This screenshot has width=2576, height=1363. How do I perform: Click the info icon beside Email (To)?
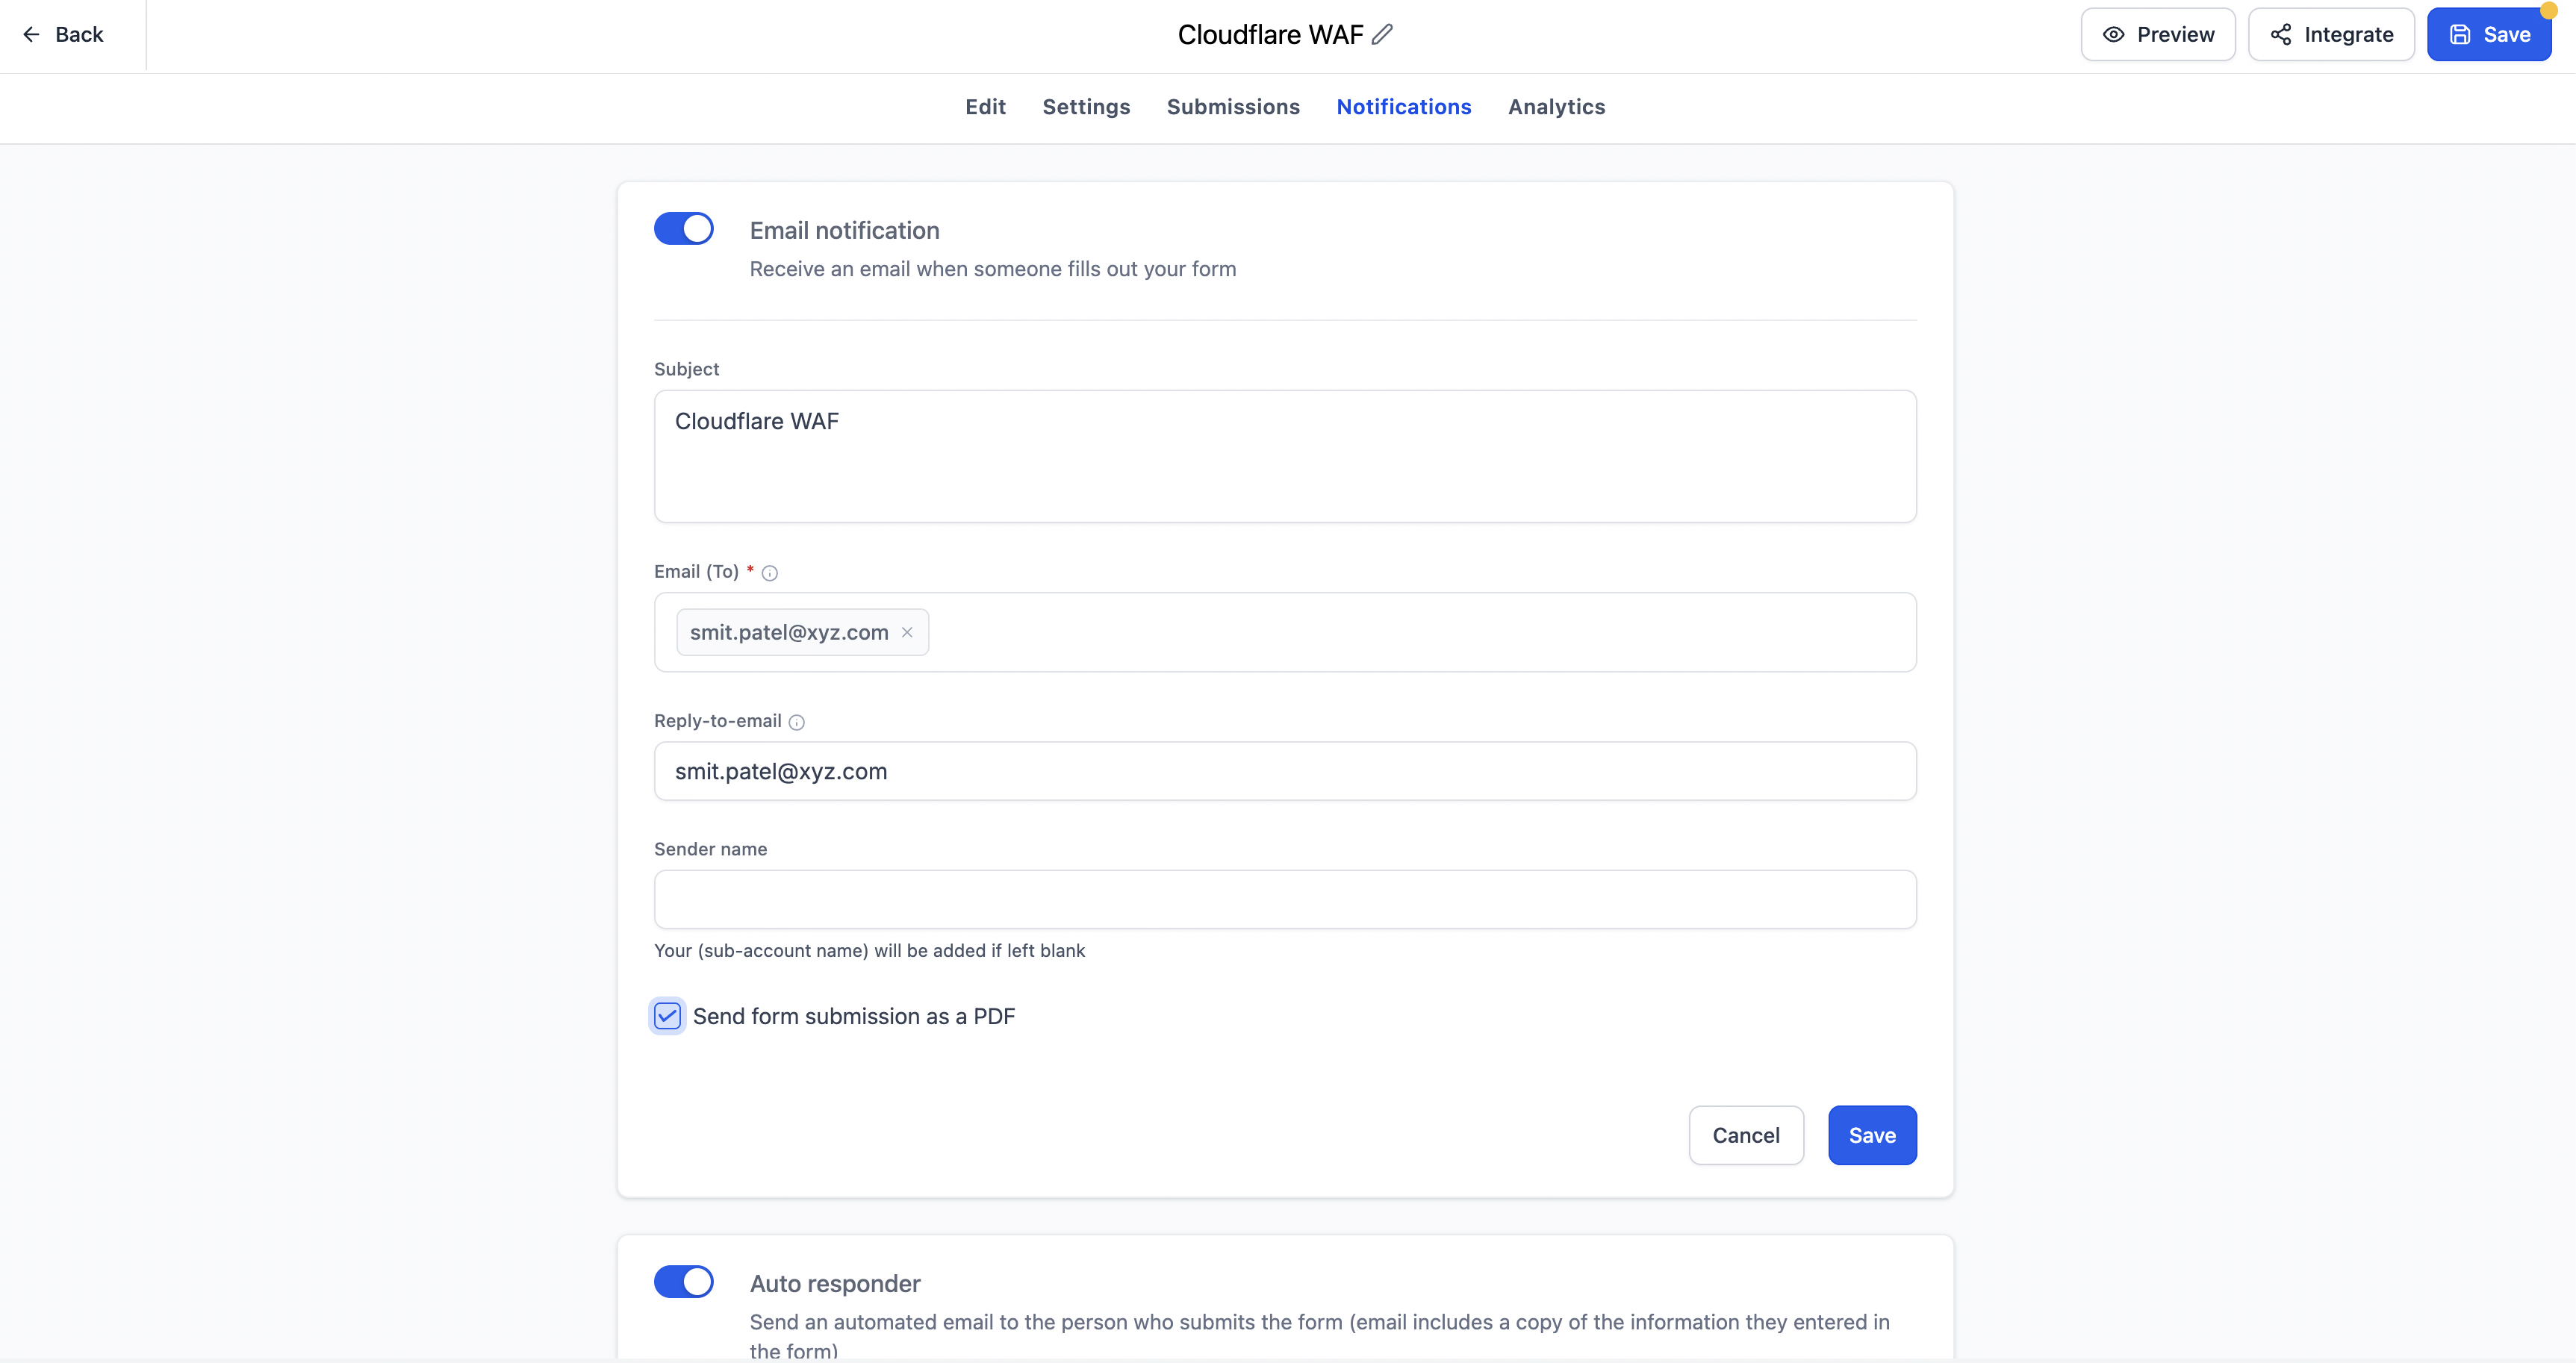point(770,573)
